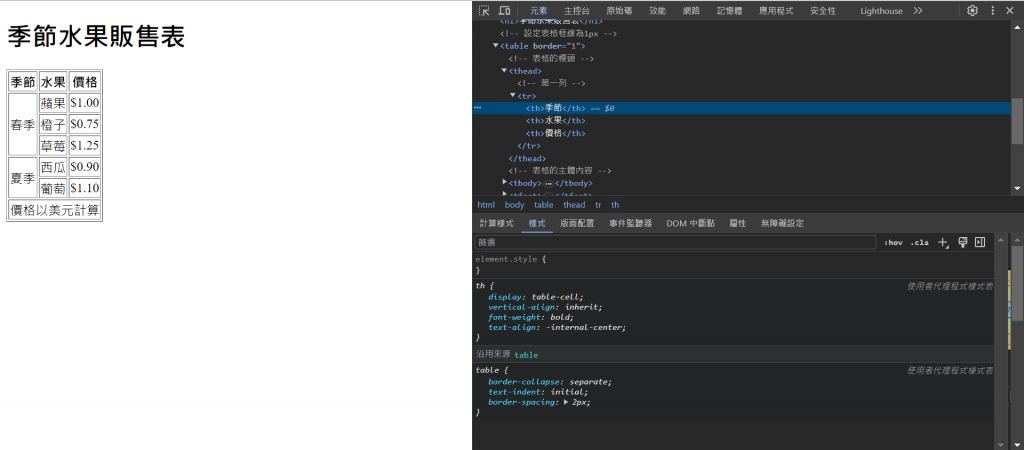Click the display: table-cell declaration
Screen dimensions: 1024x450
tap(536, 297)
